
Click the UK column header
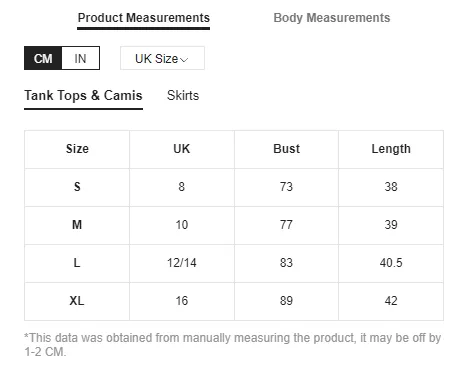click(x=182, y=149)
